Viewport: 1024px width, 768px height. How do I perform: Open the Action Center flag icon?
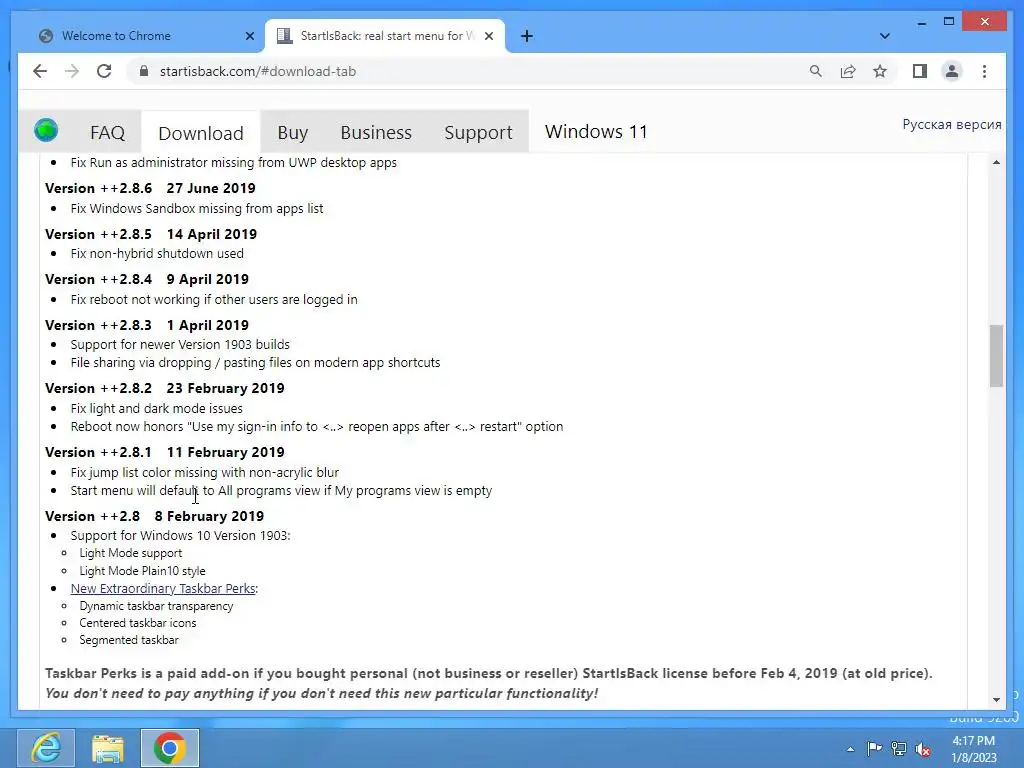pyautogui.click(x=874, y=748)
